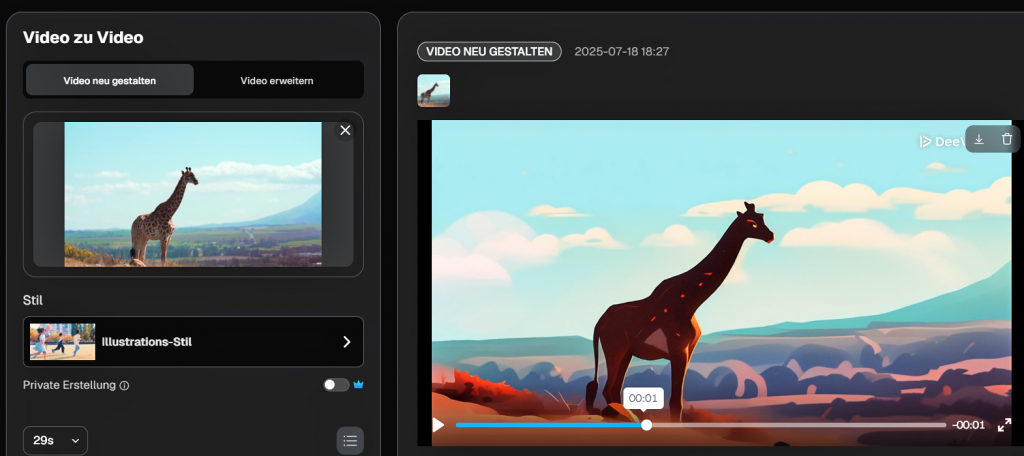Expand style options with the chevron arrow
The height and width of the screenshot is (456, 1024).
[346, 342]
